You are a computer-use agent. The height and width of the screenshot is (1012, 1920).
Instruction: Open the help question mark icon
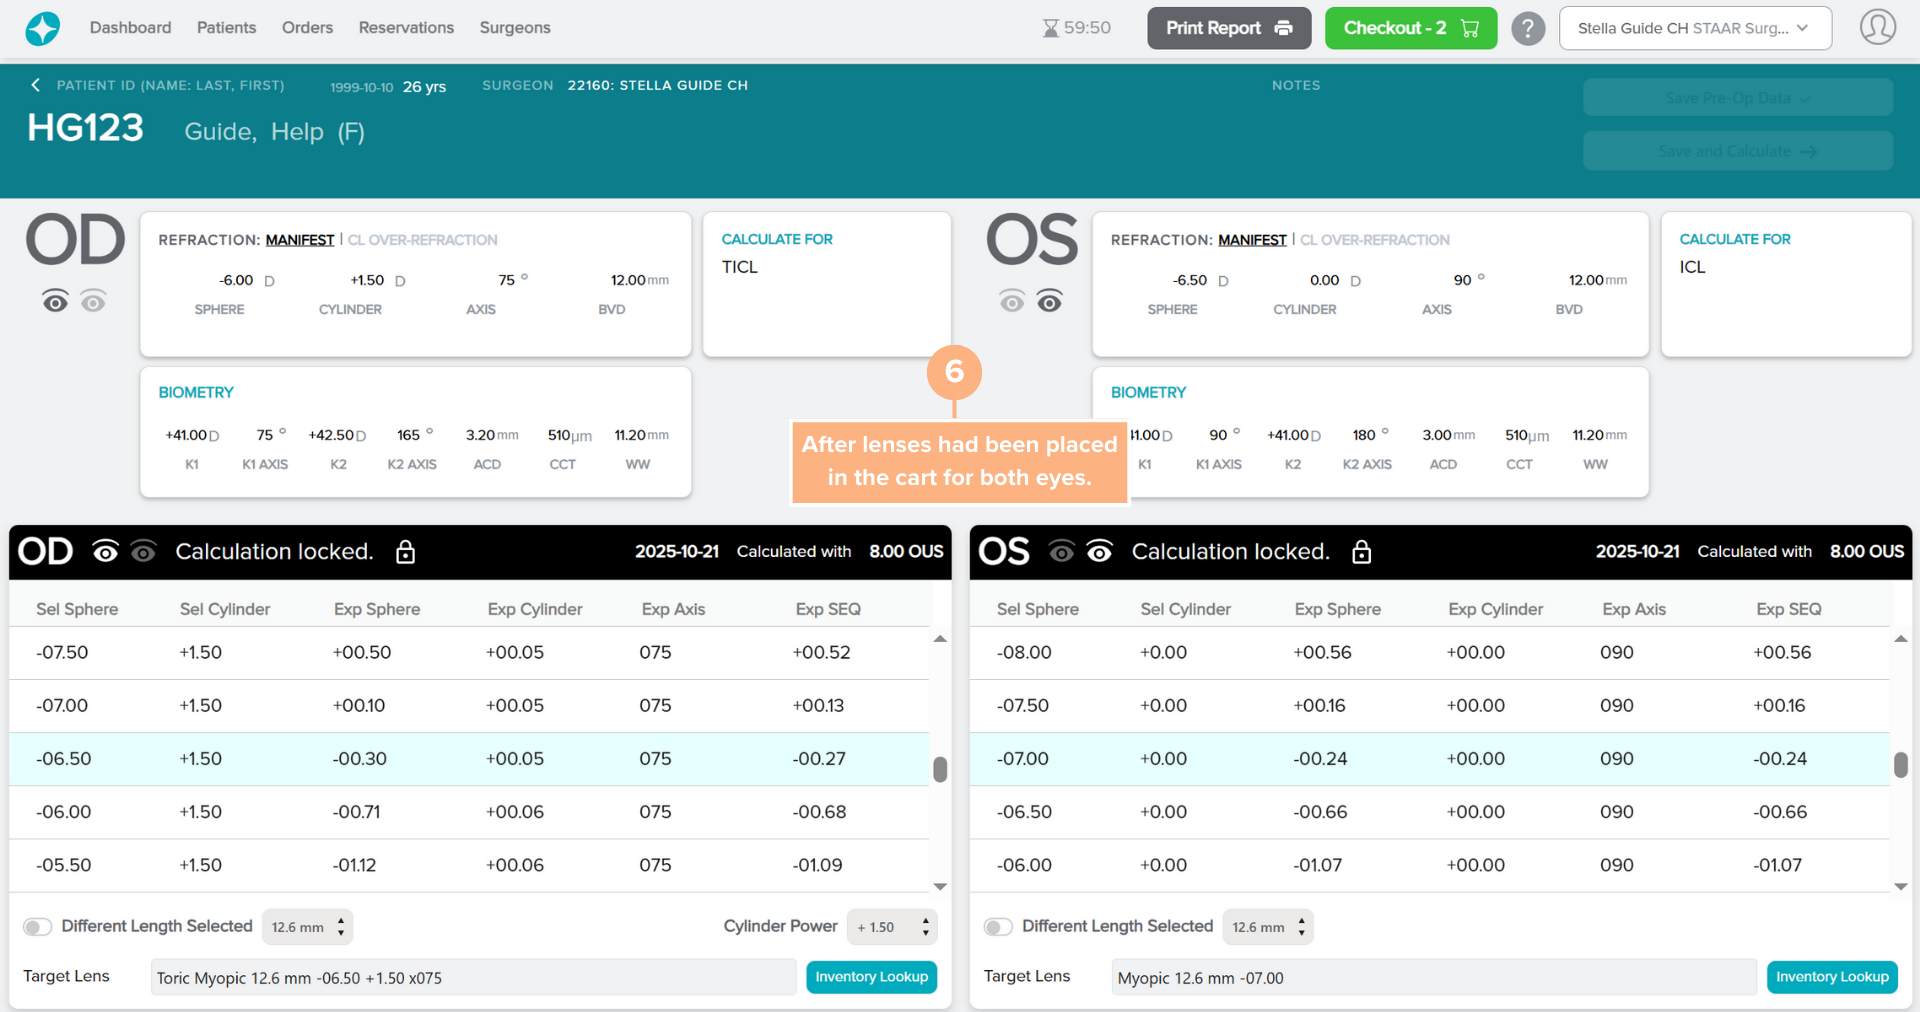(1527, 28)
